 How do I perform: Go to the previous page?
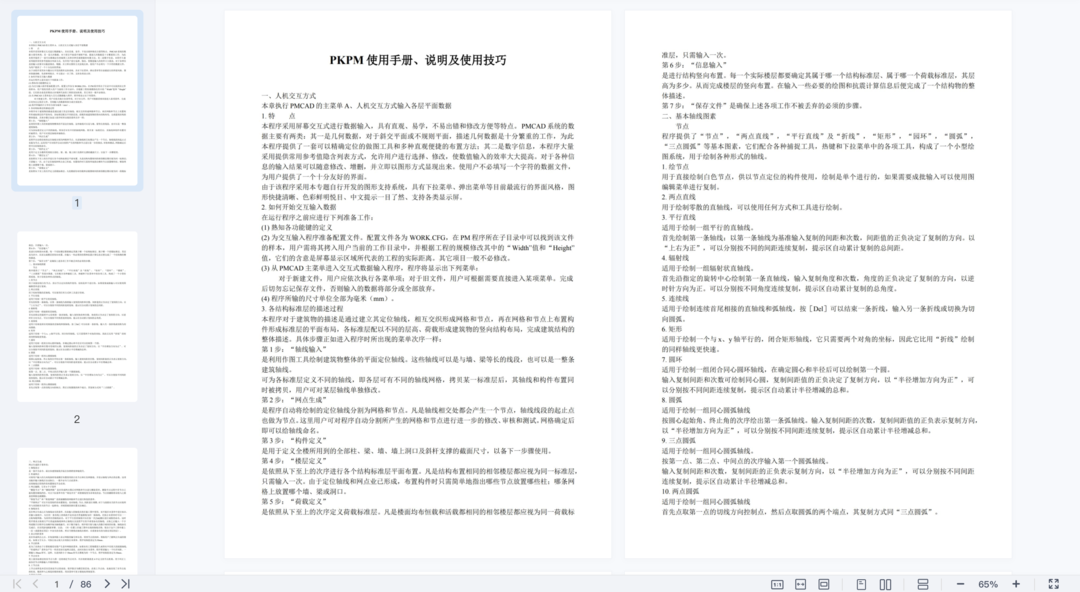point(36,584)
